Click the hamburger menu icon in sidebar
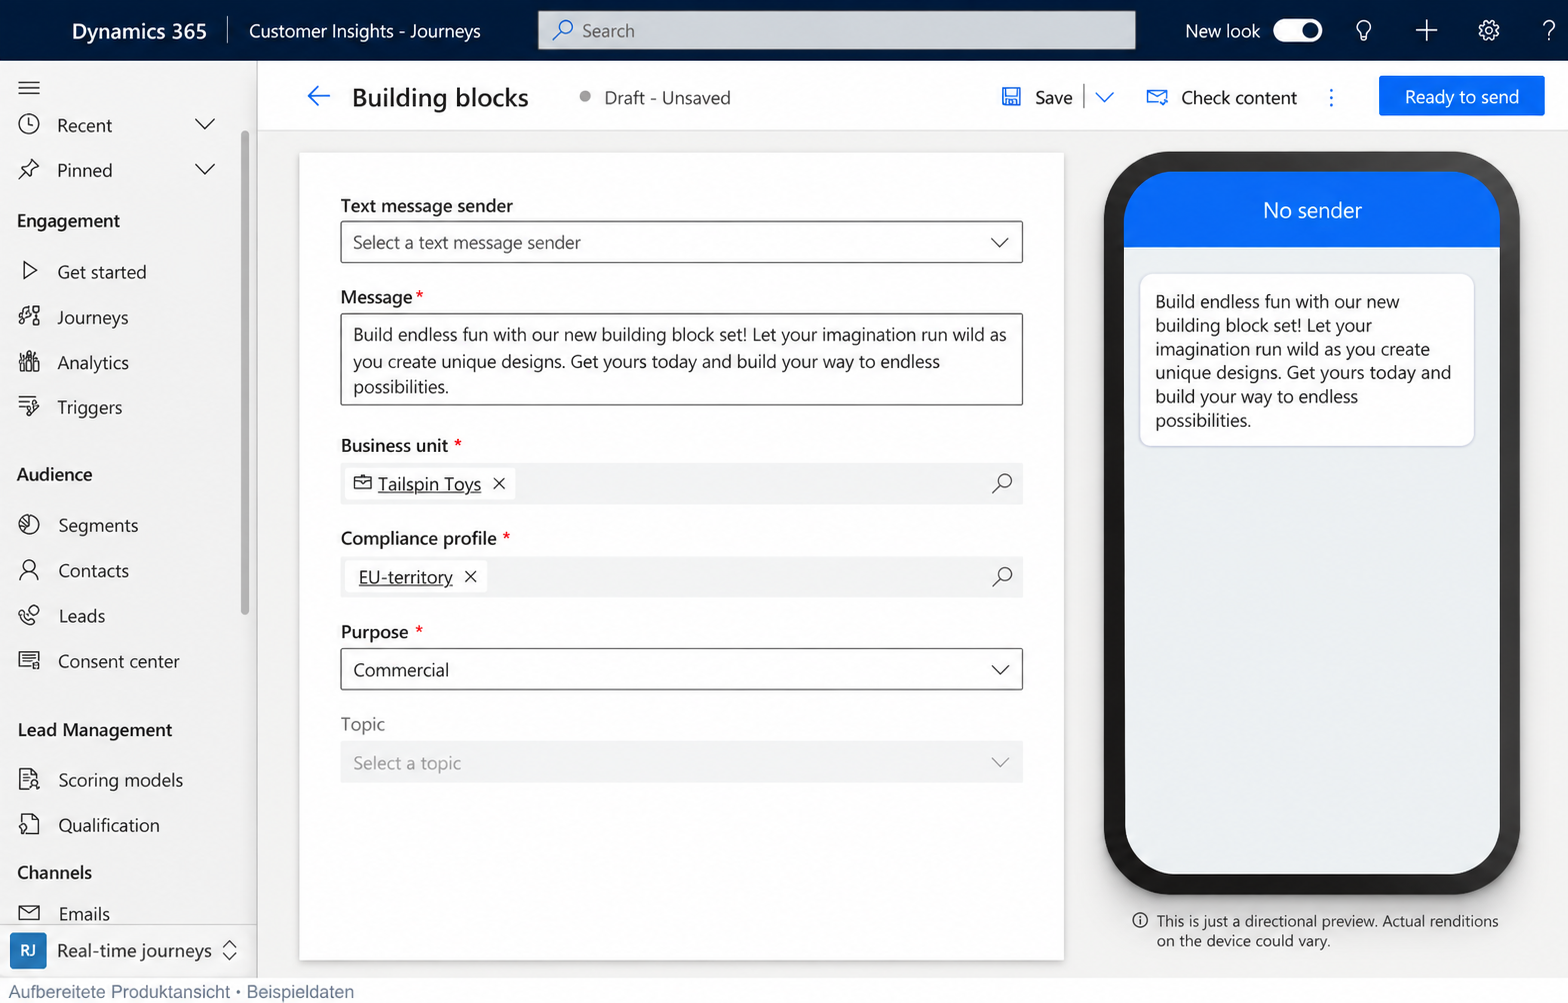The image size is (1568, 1003). (29, 88)
